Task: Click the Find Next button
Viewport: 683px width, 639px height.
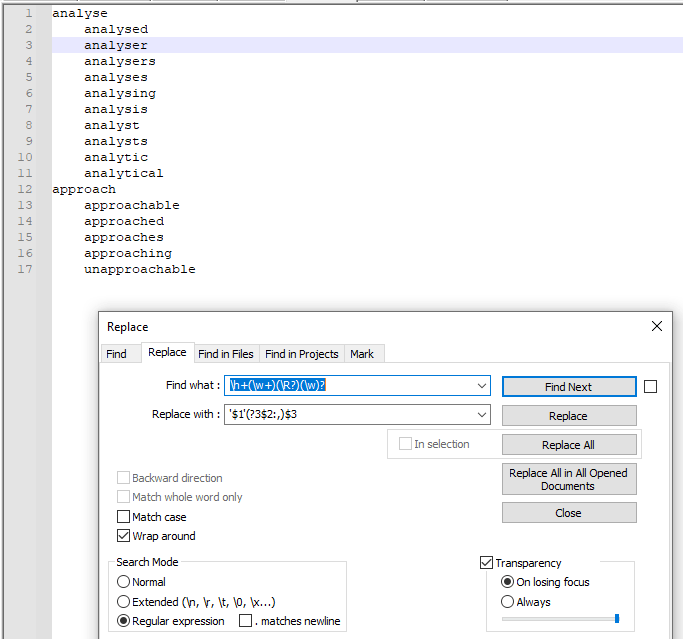Action: pos(569,387)
